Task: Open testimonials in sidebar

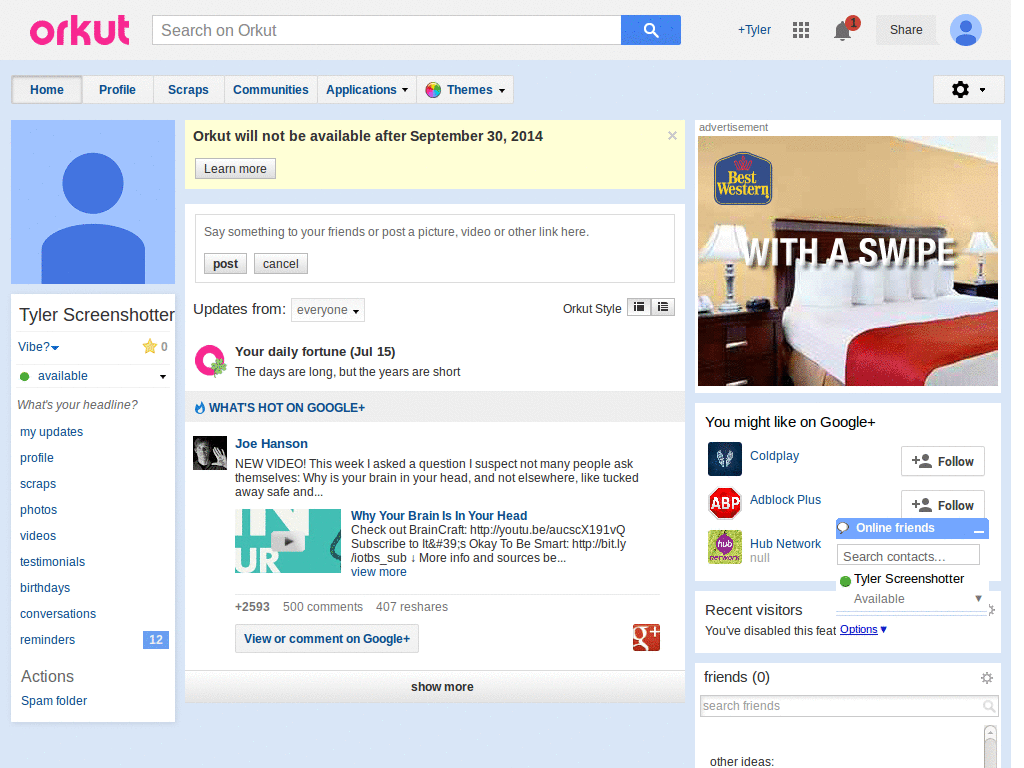Action: pos(52,562)
